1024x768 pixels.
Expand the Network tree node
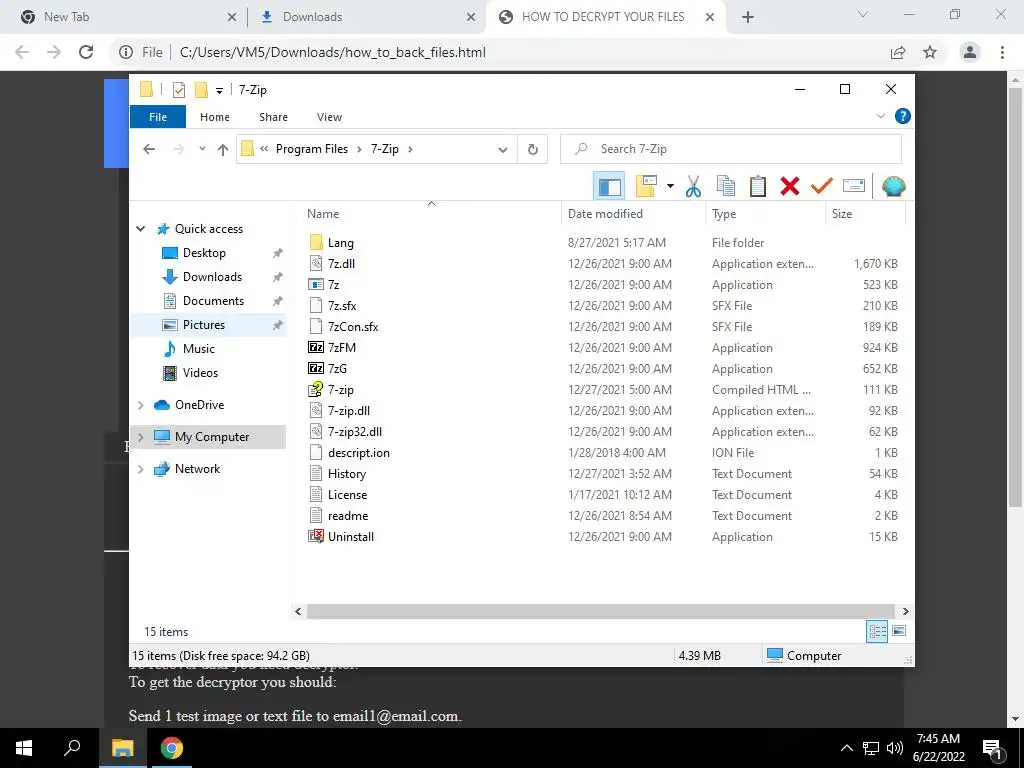tap(140, 469)
